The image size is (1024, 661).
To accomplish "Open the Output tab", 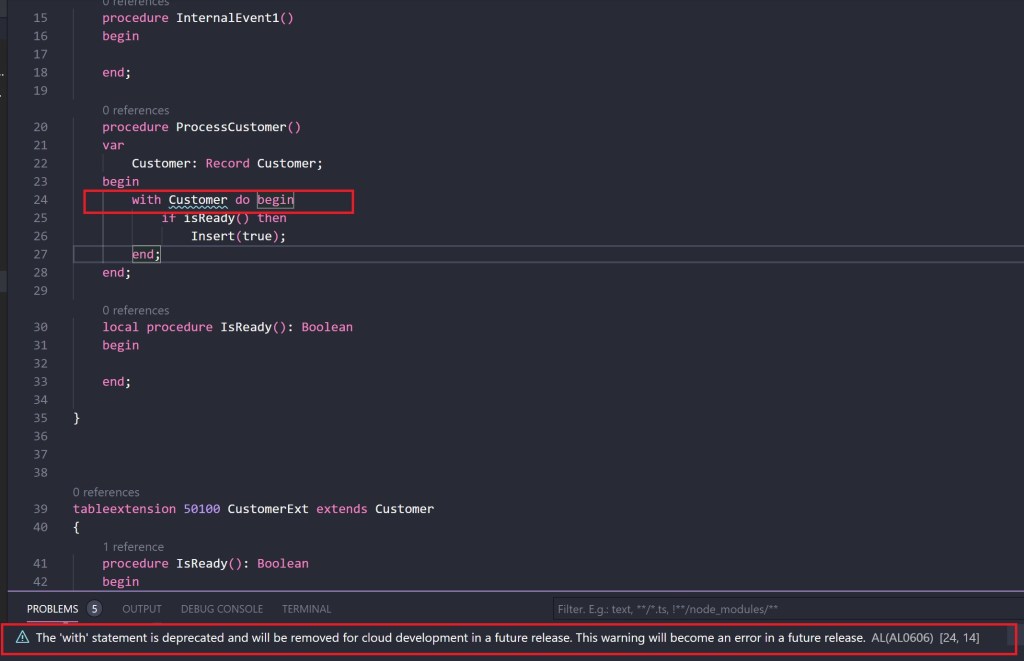I will [142, 608].
